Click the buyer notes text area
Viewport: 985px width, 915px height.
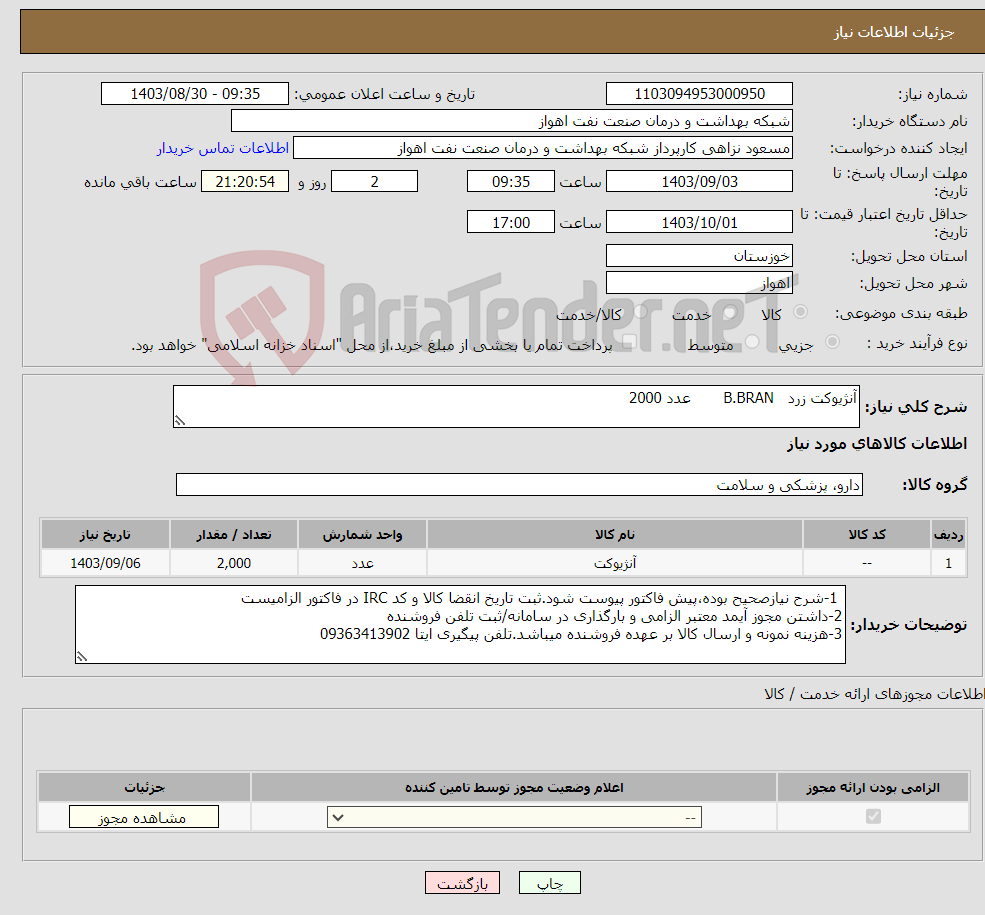(460, 625)
